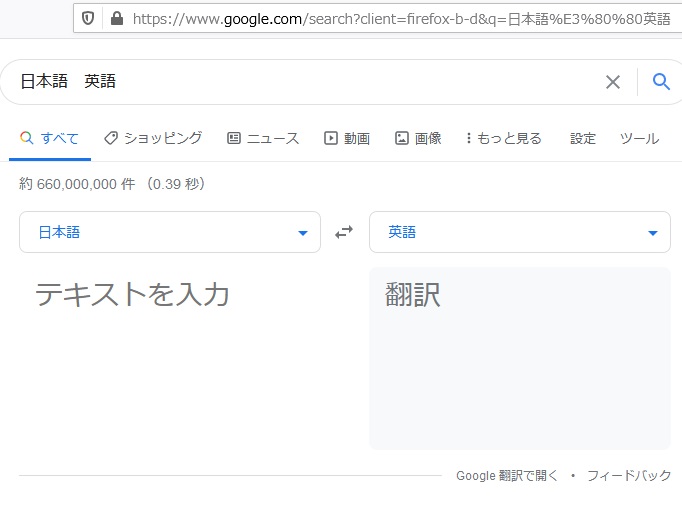This screenshot has width=682, height=511.
Task: Click the result count text 約 660,000,000 件
Action: point(77,184)
